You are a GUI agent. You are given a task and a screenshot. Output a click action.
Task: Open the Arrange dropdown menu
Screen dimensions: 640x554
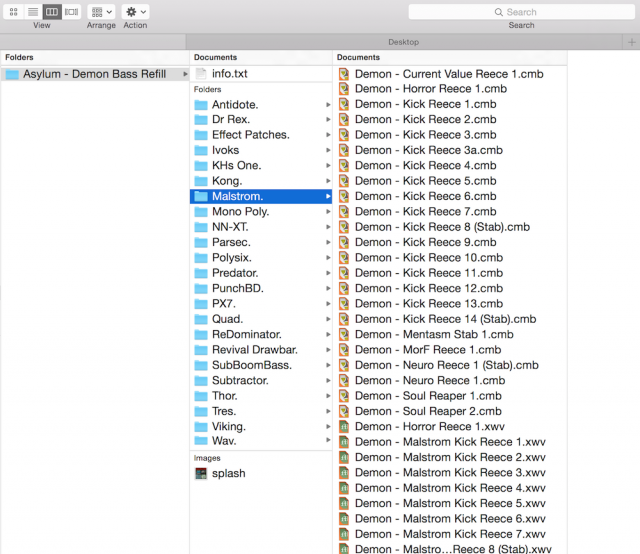[101, 12]
